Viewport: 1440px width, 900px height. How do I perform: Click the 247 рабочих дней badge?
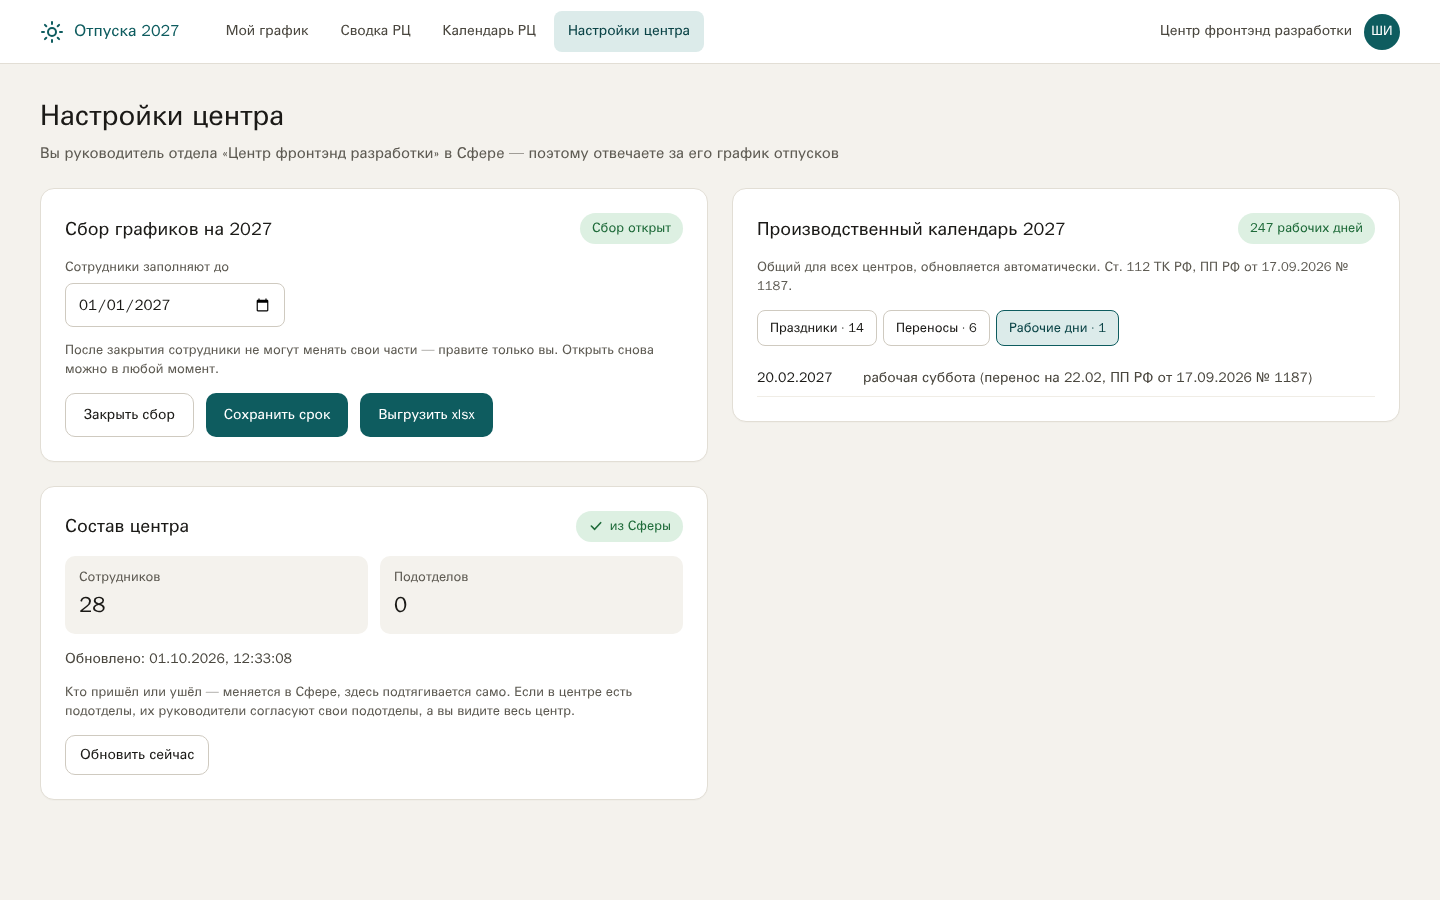click(1306, 228)
